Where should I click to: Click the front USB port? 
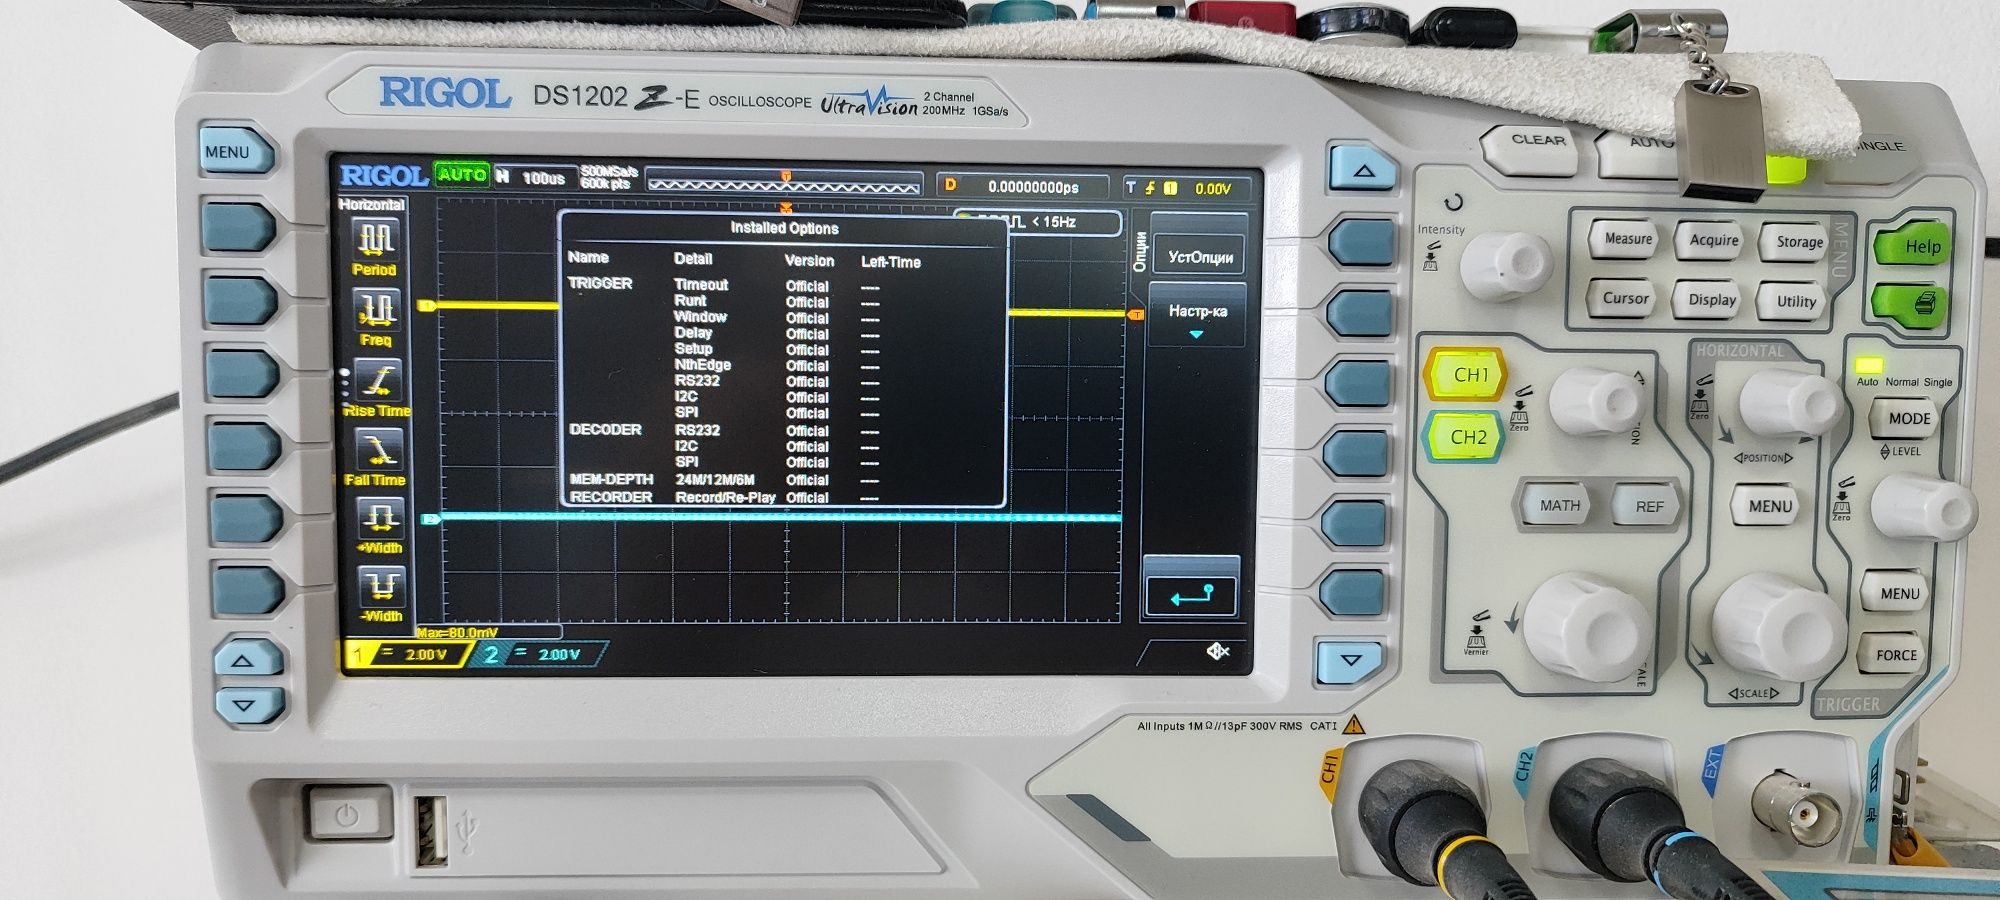[432, 829]
